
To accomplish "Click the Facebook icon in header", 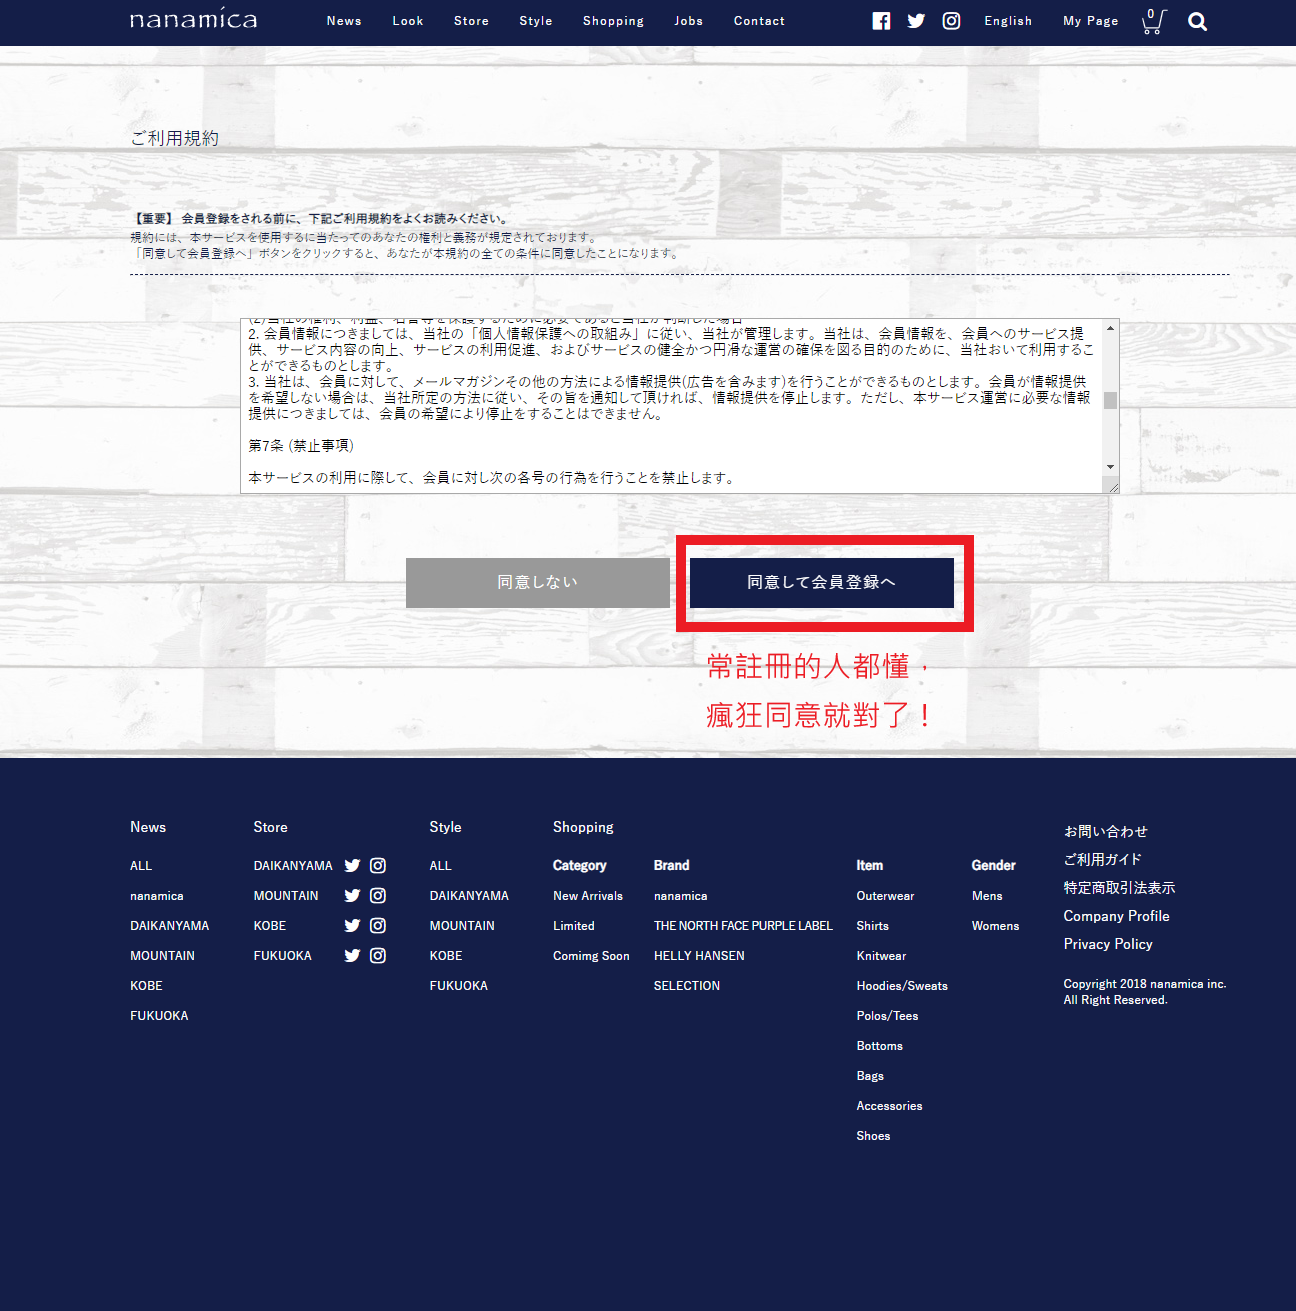I will (x=881, y=21).
